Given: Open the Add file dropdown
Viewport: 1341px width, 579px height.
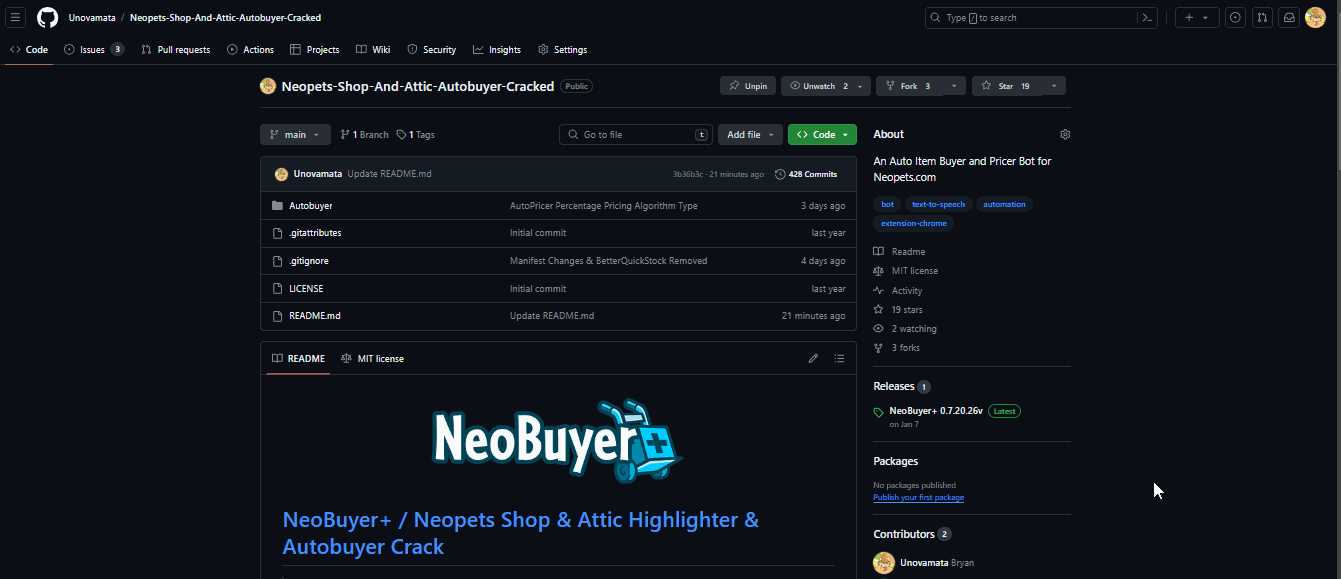Looking at the screenshot, I should [750, 134].
